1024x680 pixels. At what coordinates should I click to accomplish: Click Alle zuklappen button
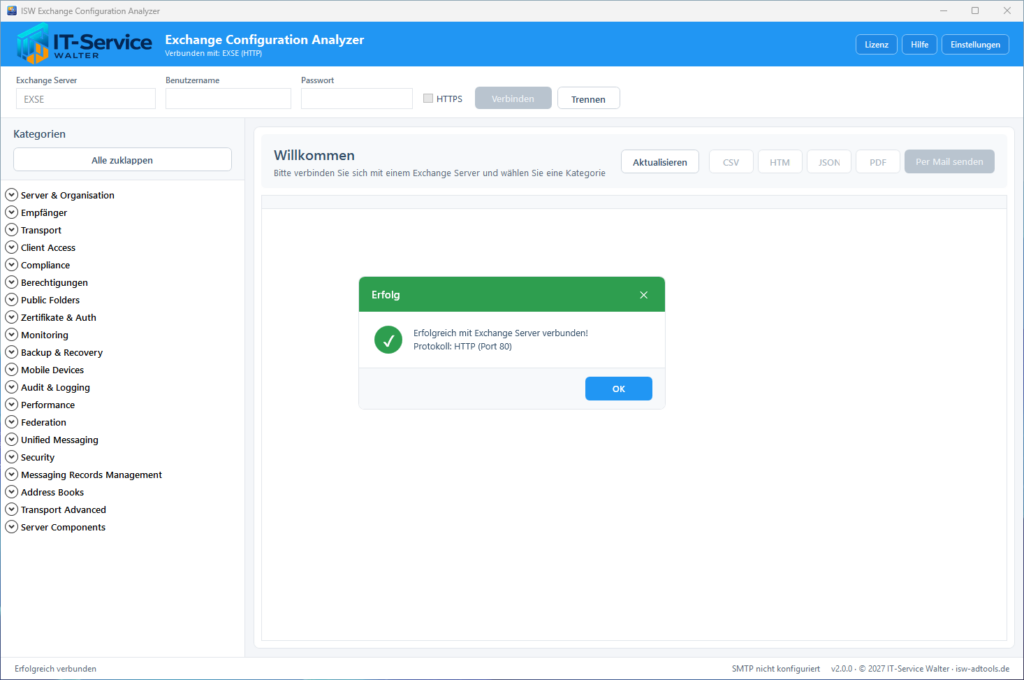(122, 160)
